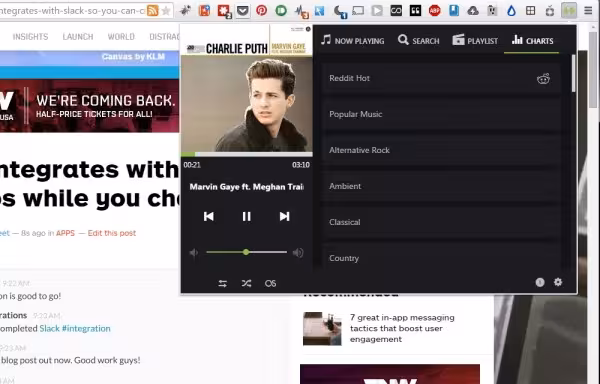
Task: Open the Popular Music chart
Action: point(441,114)
